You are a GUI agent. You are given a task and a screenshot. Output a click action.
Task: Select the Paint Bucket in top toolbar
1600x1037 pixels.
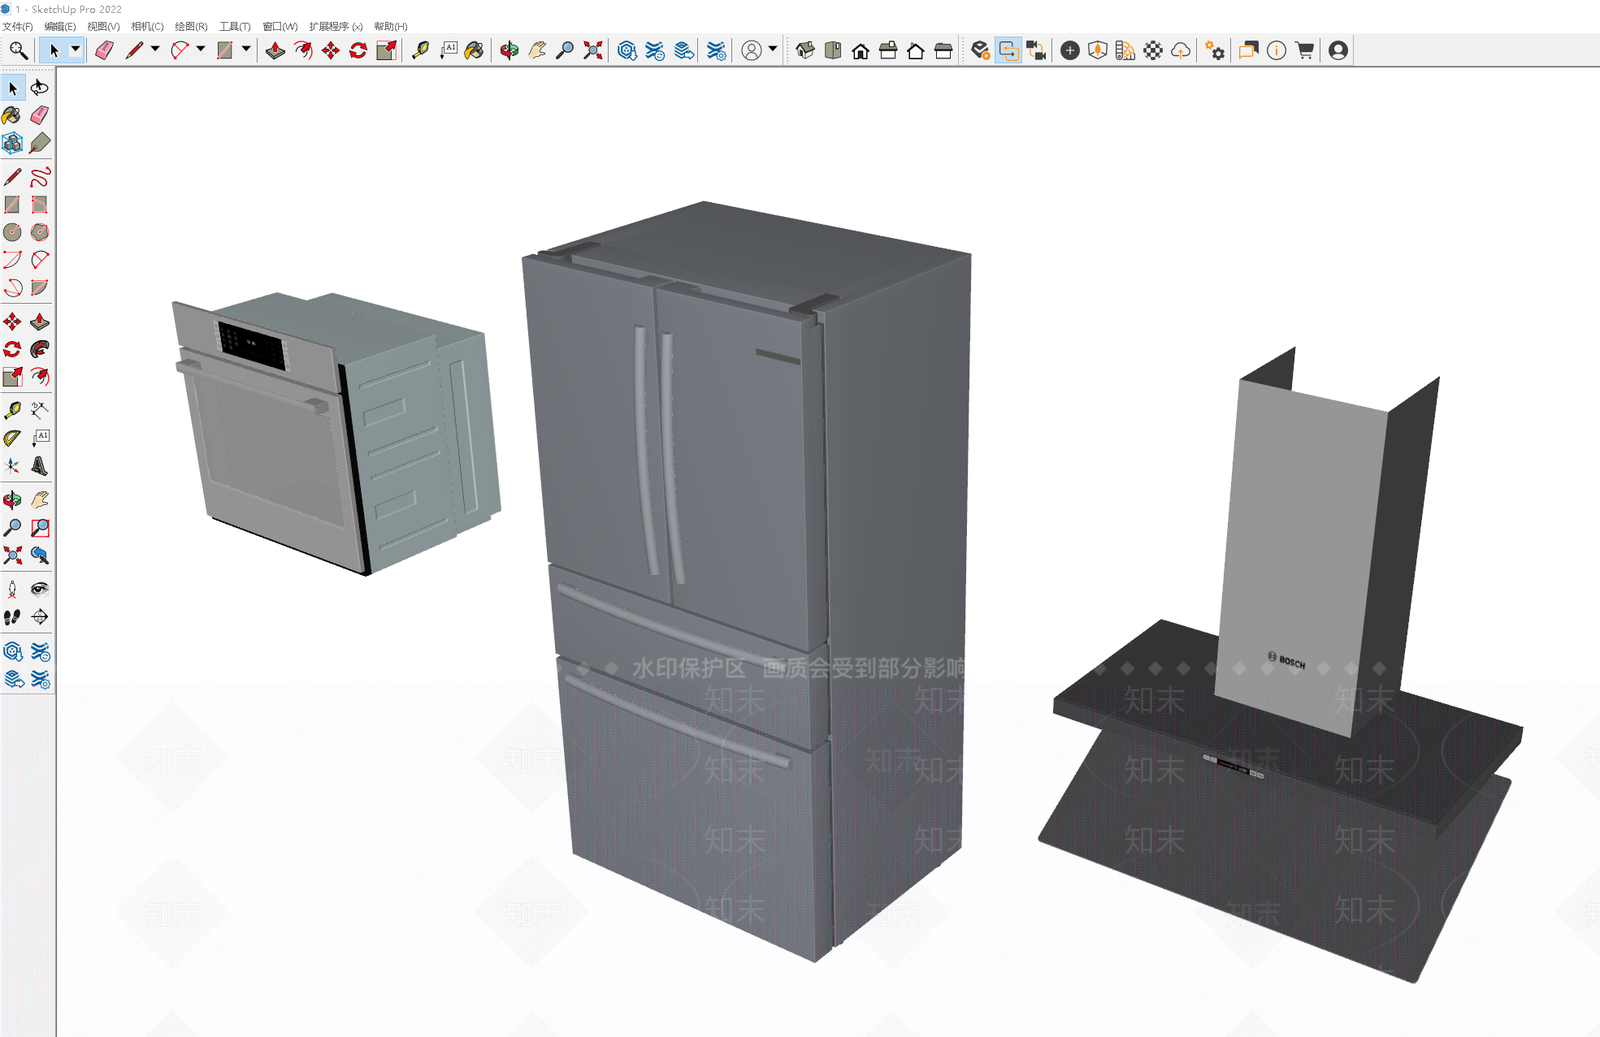(474, 50)
